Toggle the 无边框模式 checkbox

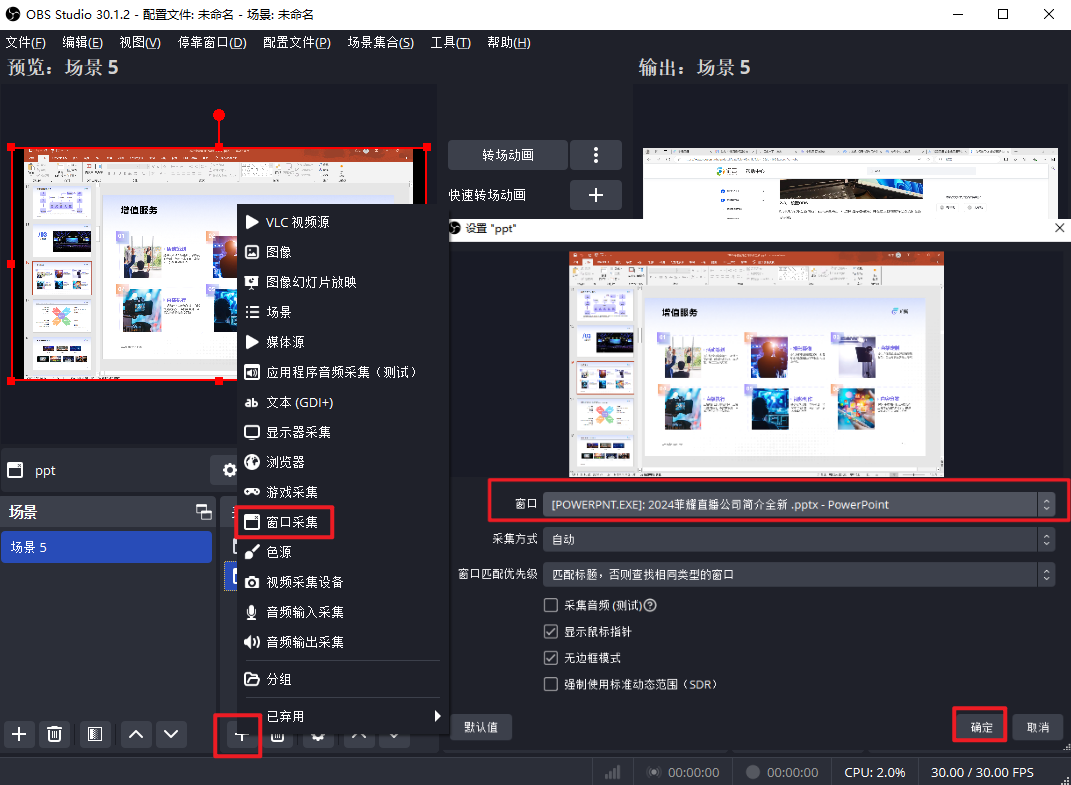click(x=551, y=658)
